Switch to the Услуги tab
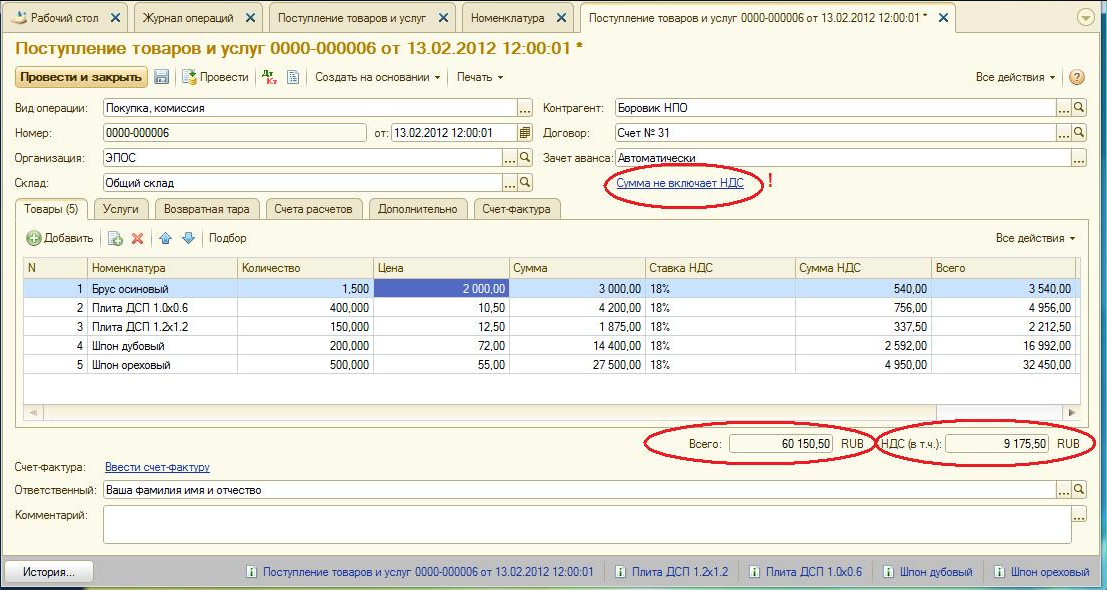Viewport: 1107px width, 590px height. [121, 209]
